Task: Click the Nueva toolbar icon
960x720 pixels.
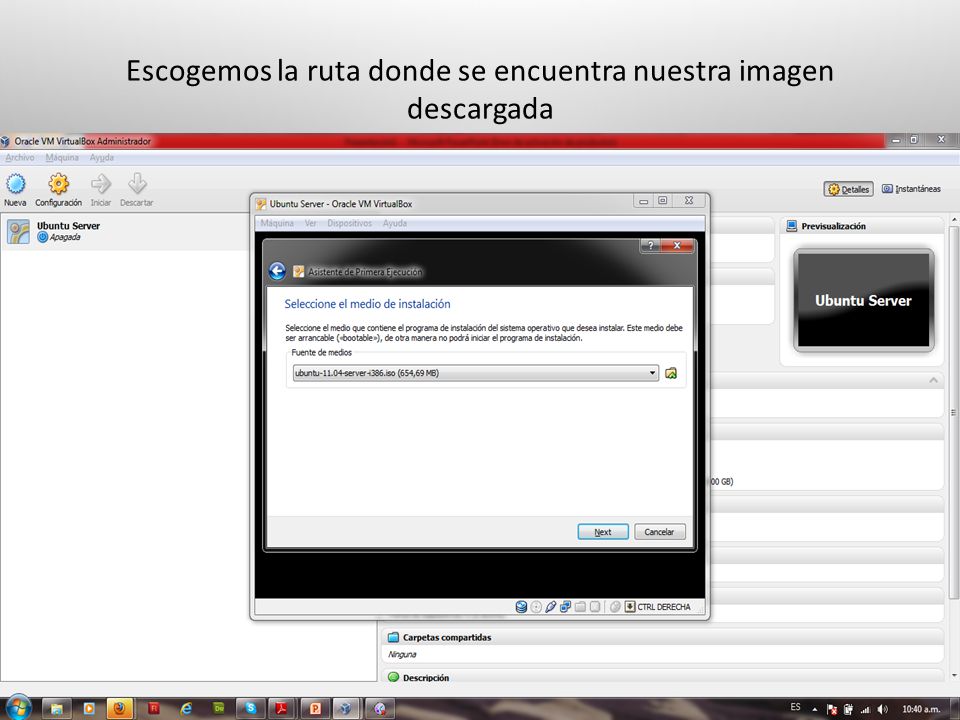Action: tap(15, 189)
